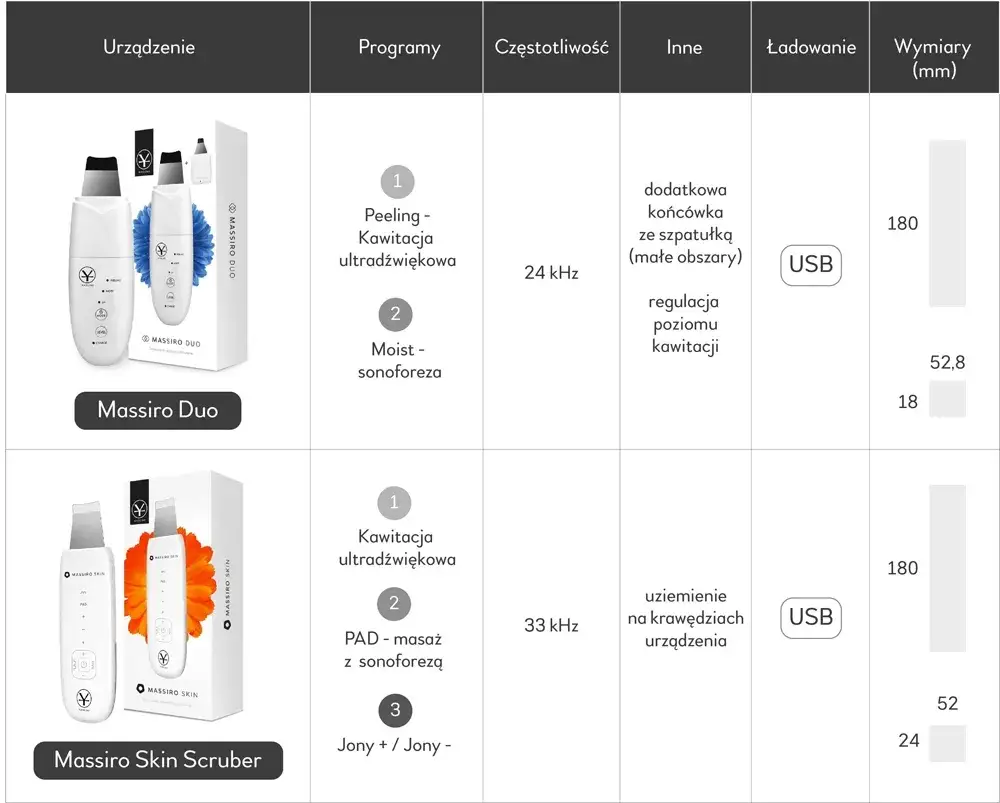Click the USB badge in Massiro Duo row
This screenshot has height=803, width=1000.
[x=811, y=265]
